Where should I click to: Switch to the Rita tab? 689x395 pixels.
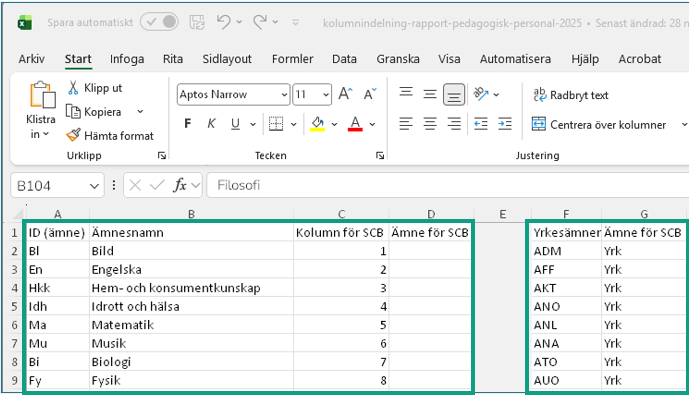click(x=173, y=59)
